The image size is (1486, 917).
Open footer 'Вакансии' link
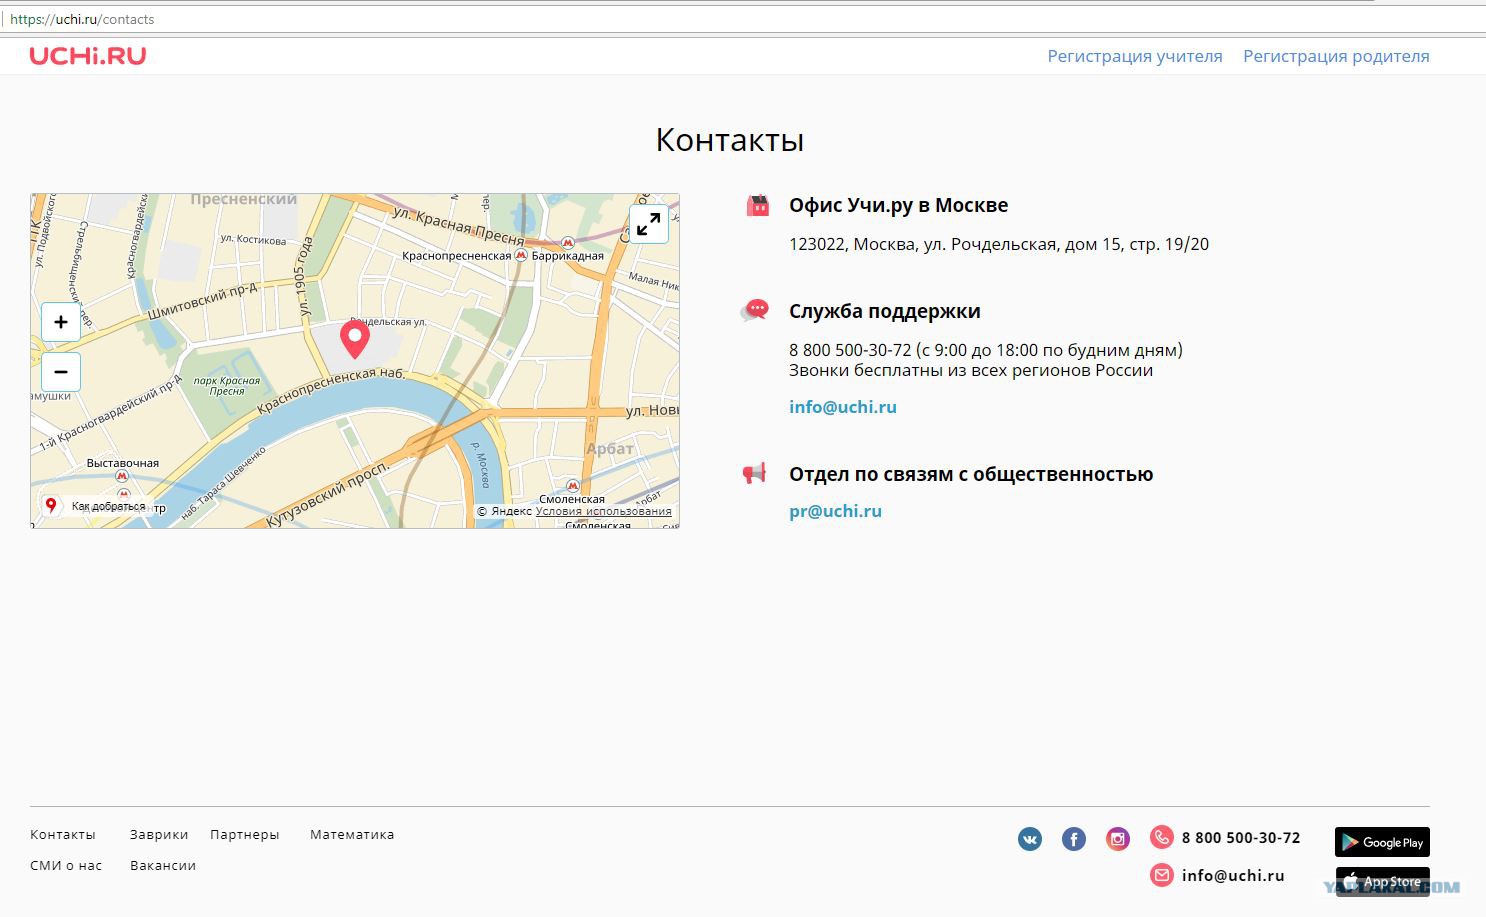pyautogui.click(x=163, y=865)
